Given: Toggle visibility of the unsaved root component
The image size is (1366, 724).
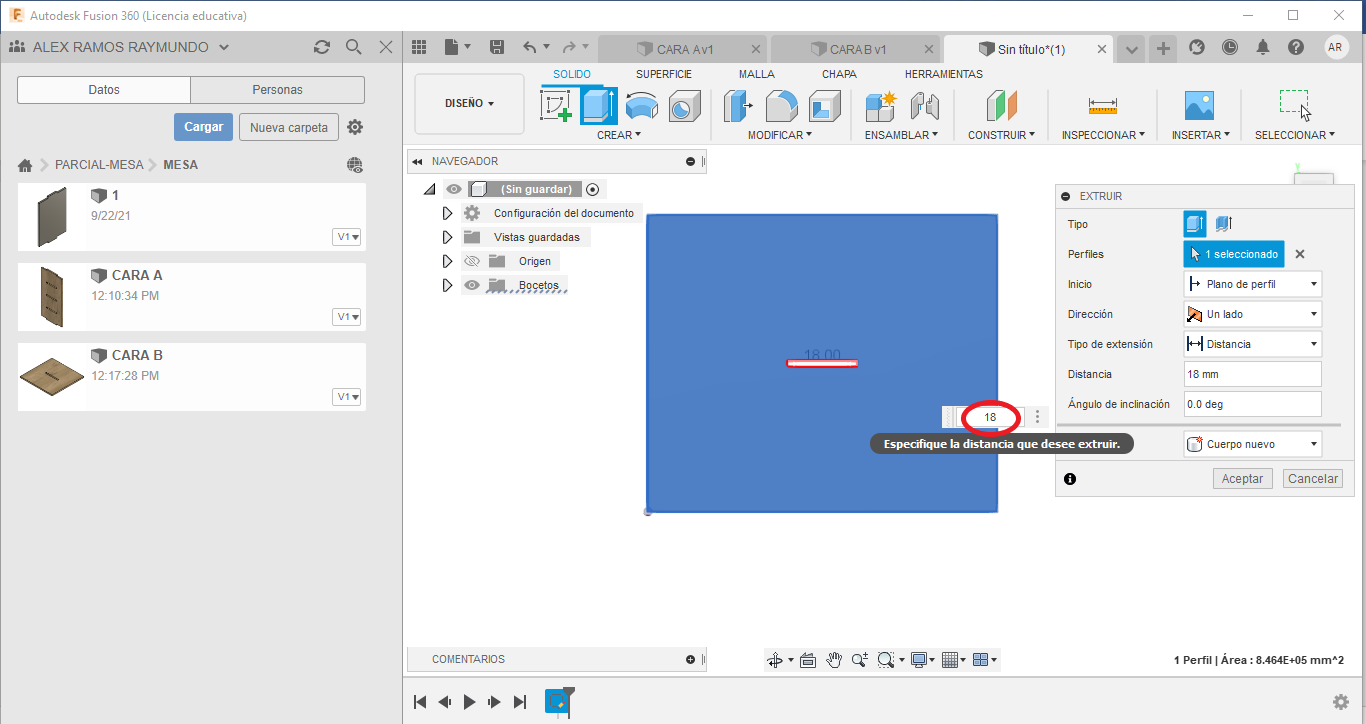Looking at the screenshot, I should tap(454, 189).
